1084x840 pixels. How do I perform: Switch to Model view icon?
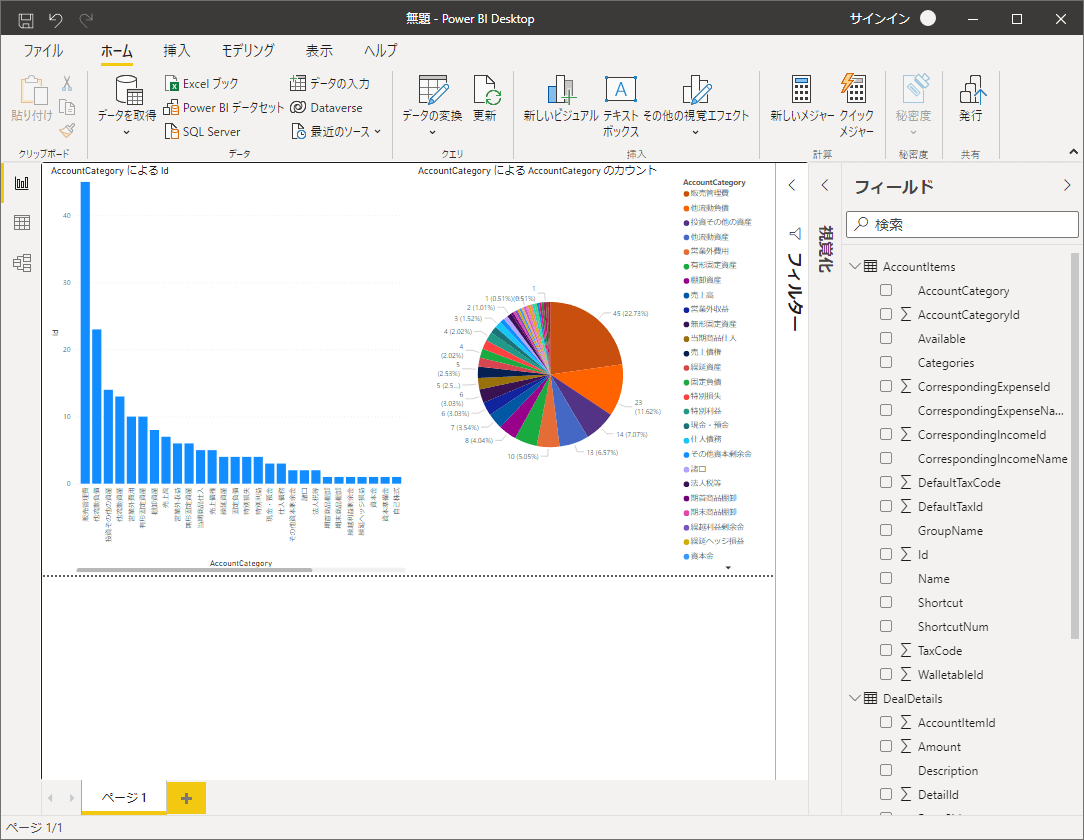pyautogui.click(x=22, y=263)
